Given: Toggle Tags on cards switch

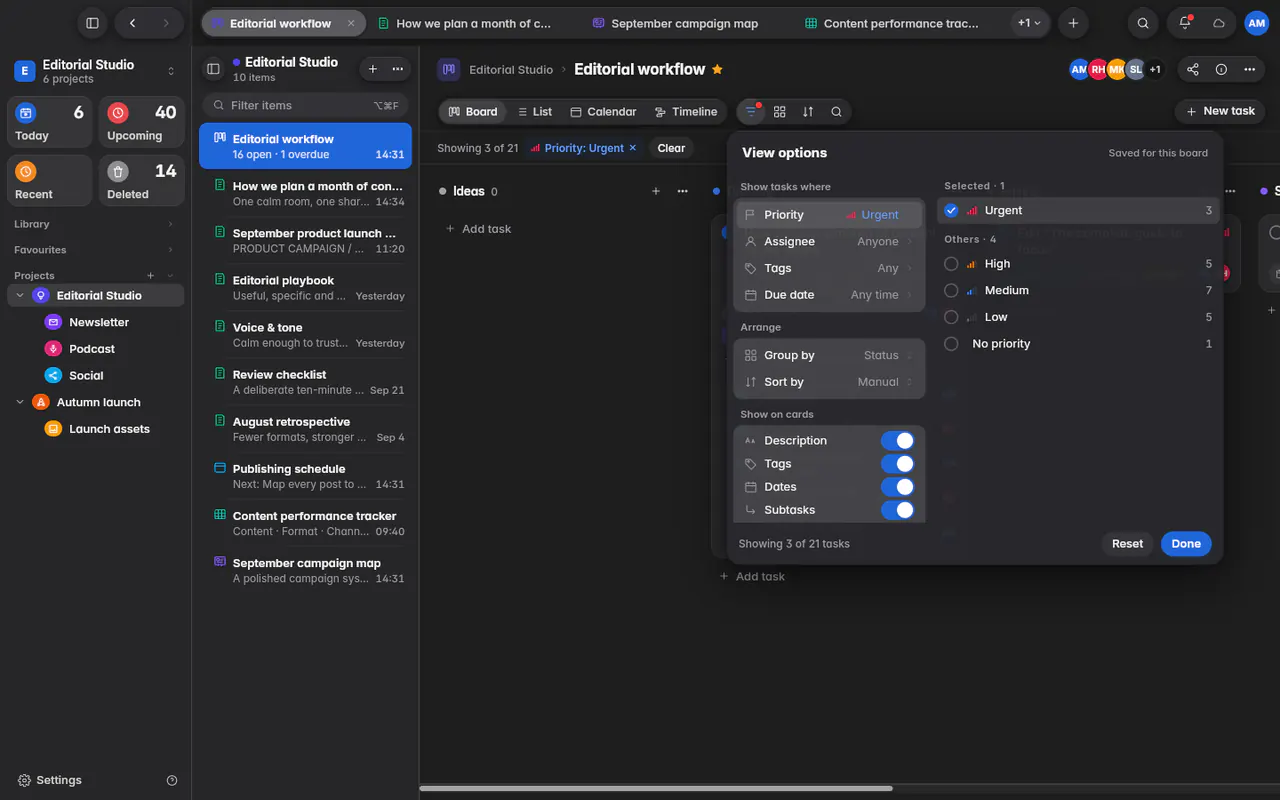Looking at the screenshot, I should (897, 463).
